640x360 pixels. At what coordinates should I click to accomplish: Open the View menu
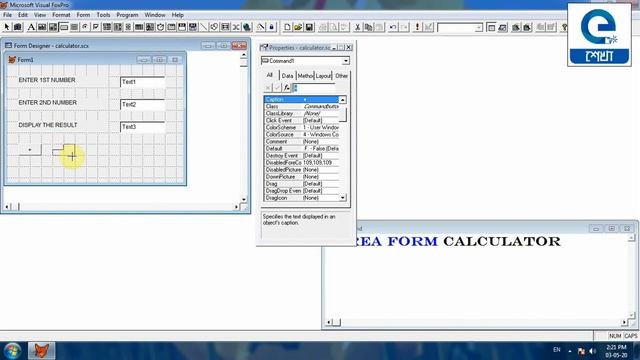tap(40, 15)
